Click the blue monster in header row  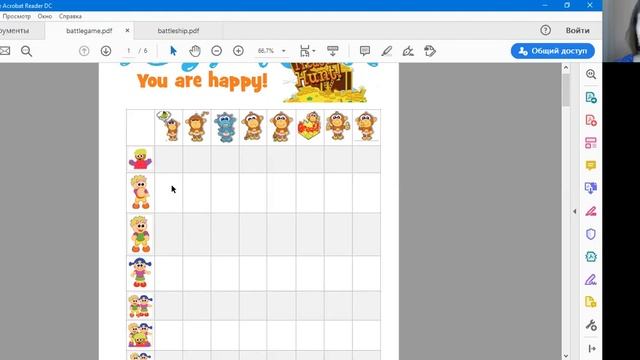click(x=225, y=127)
